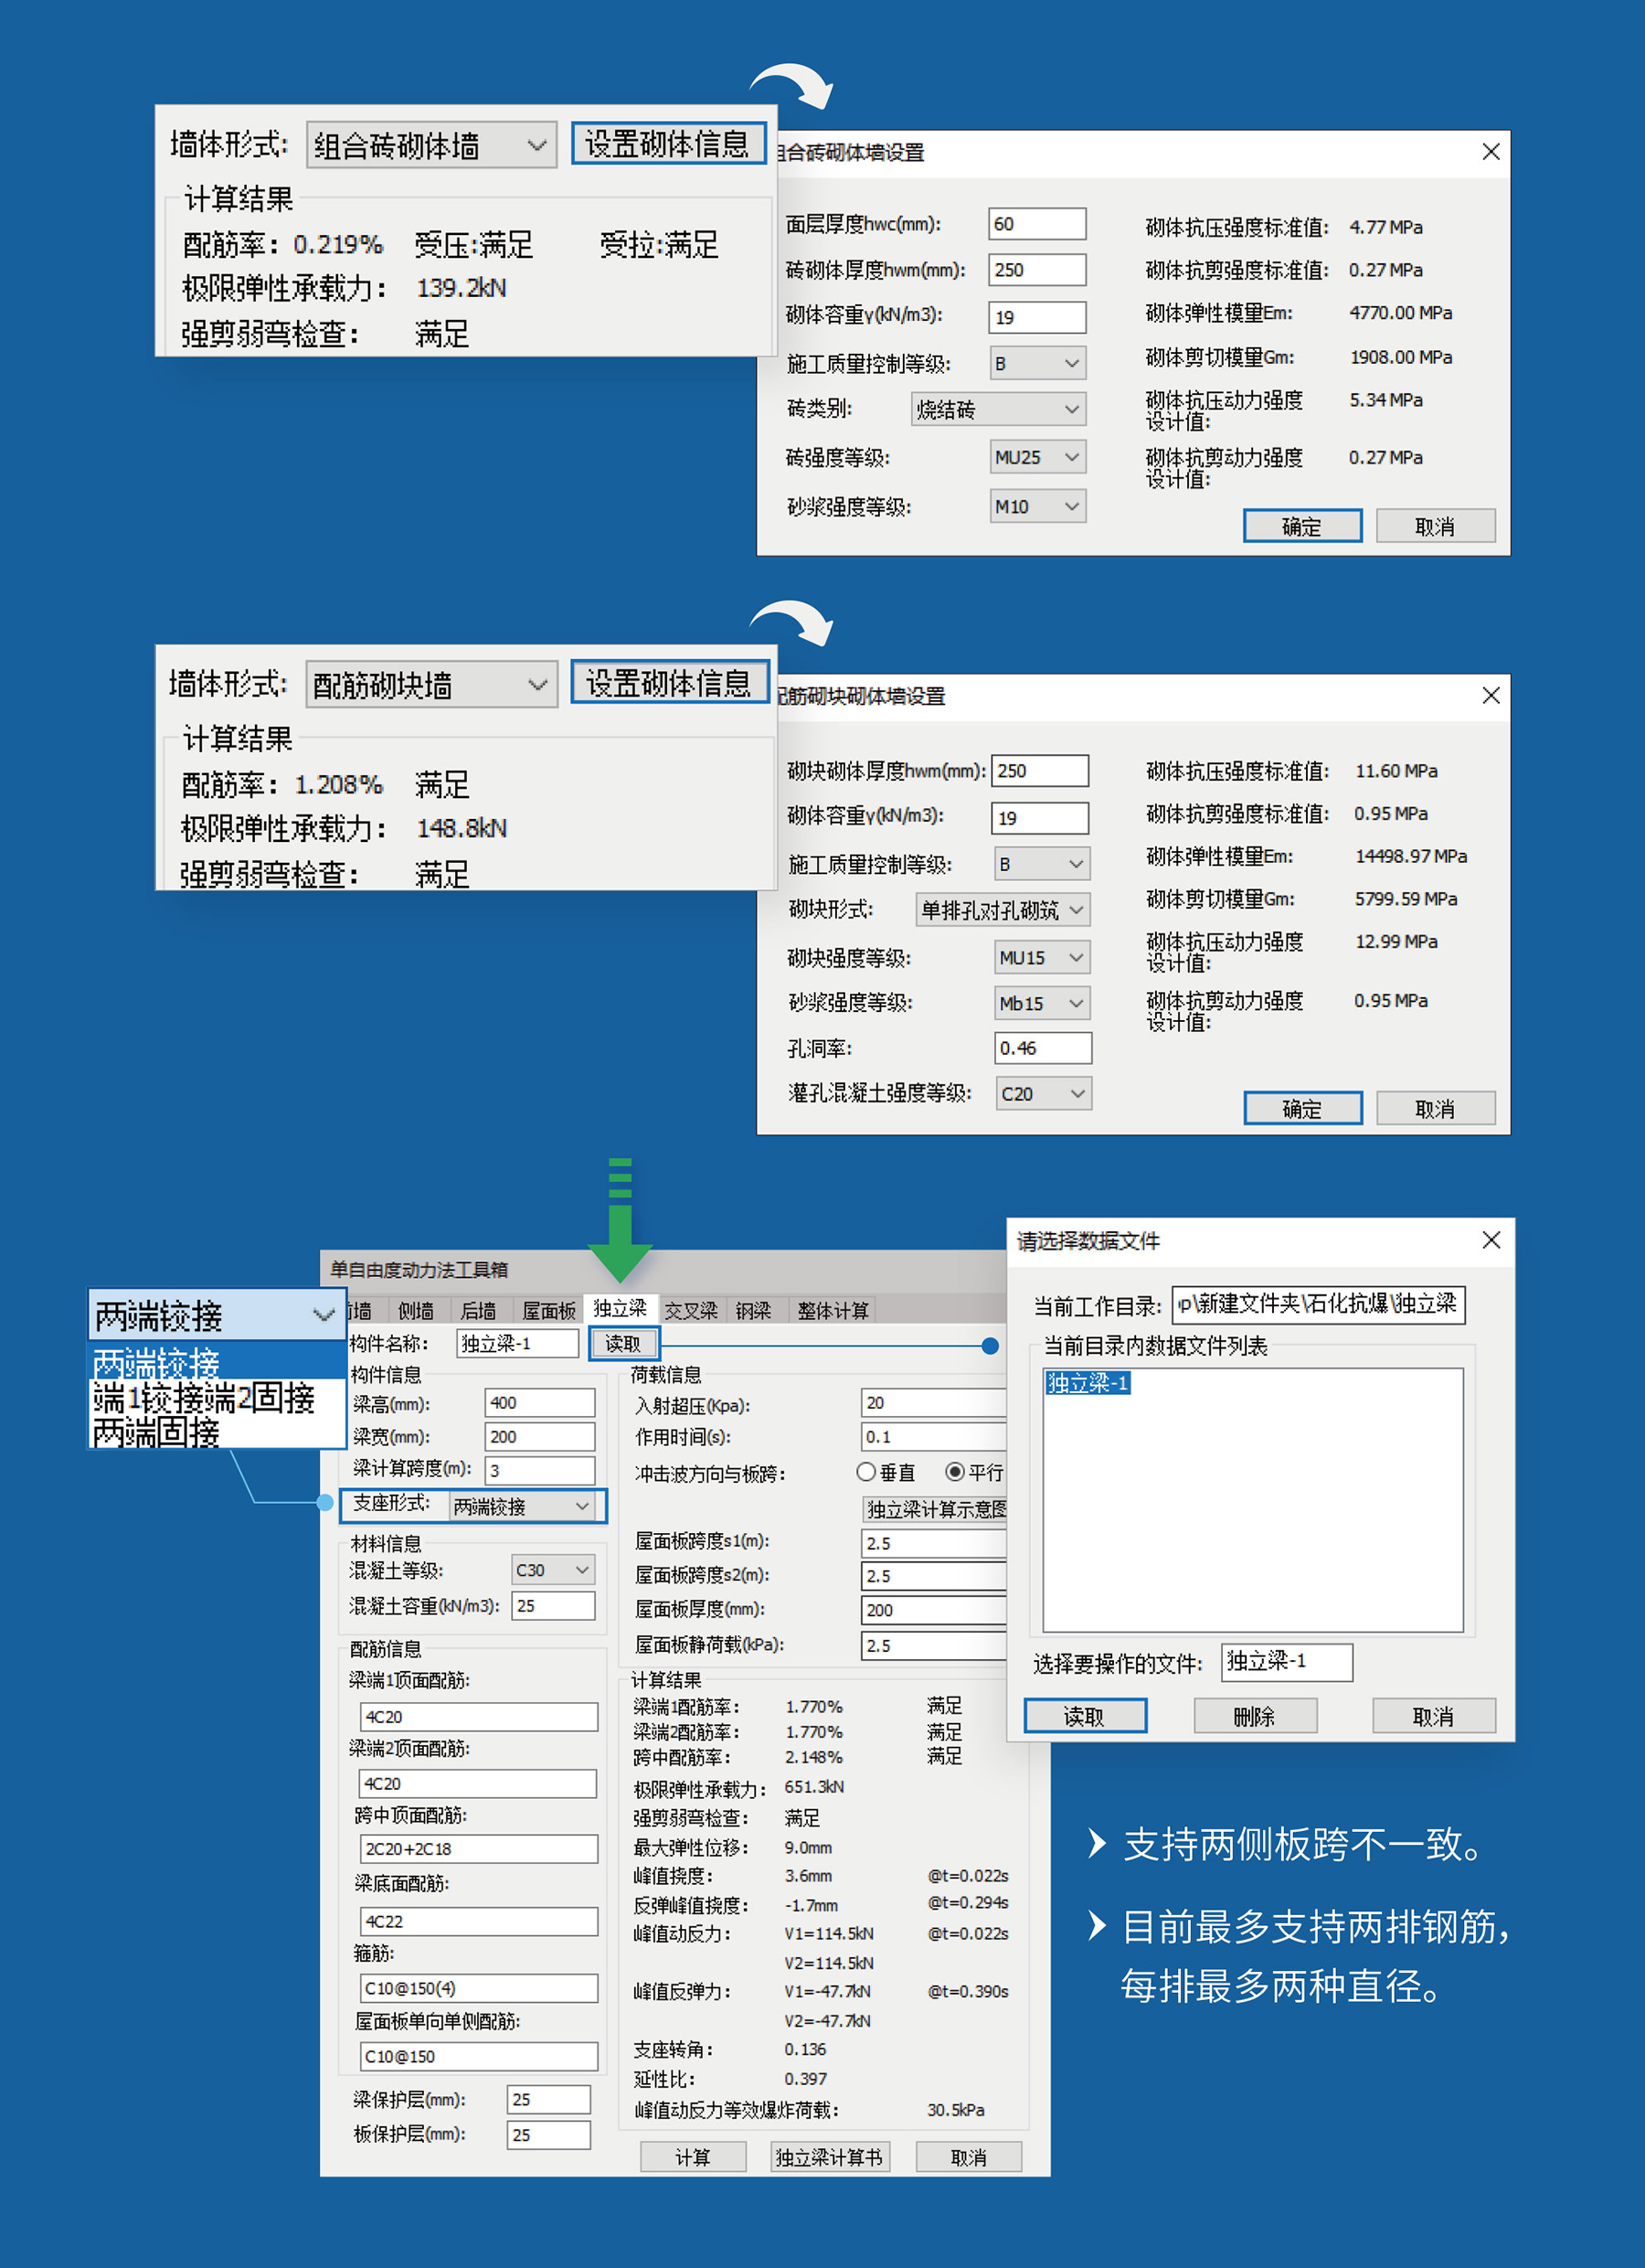Open the 砂浆强度等级 dropdown showing M10
Image resolution: width=1645 pixels, height=2268 pixels.
click(1037, 506)
